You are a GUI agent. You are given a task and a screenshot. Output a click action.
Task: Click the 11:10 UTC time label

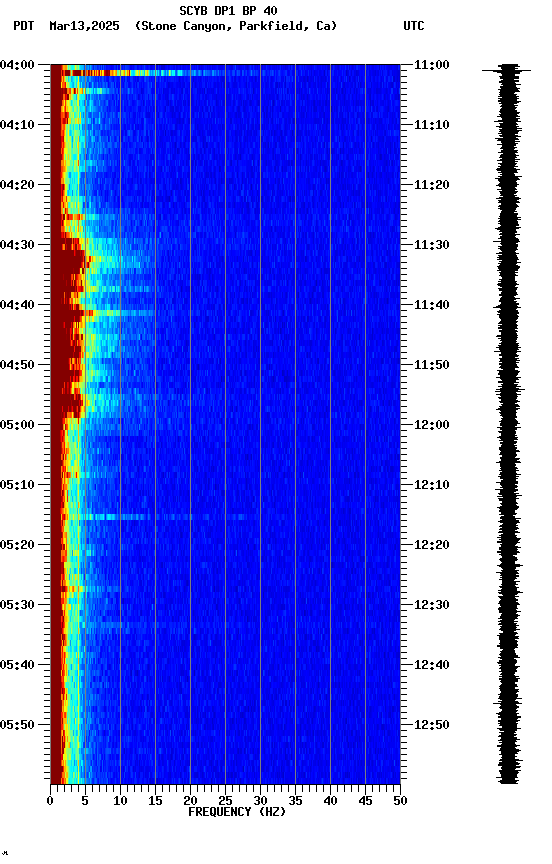pos(431,125)
